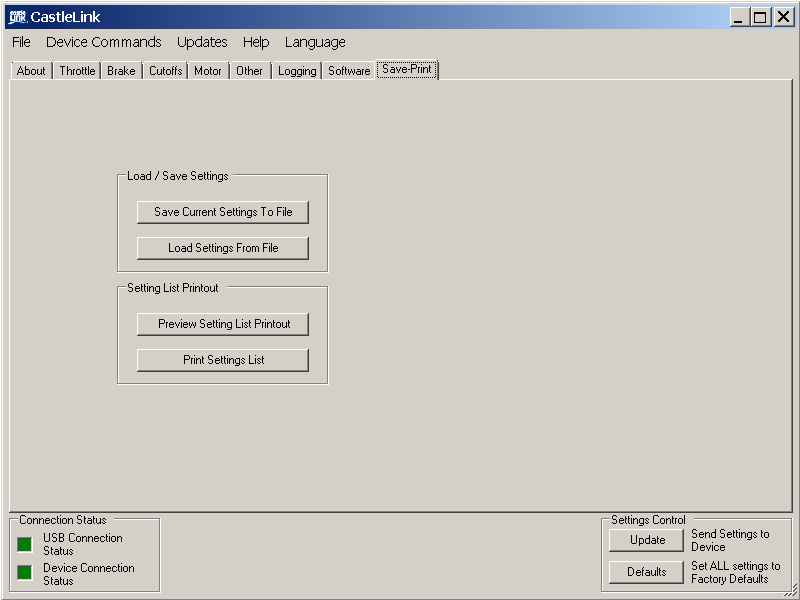This screenshot has width=800, height=600.
Task: Click the green Device Connection Status indicator
Action: [25, 573]
